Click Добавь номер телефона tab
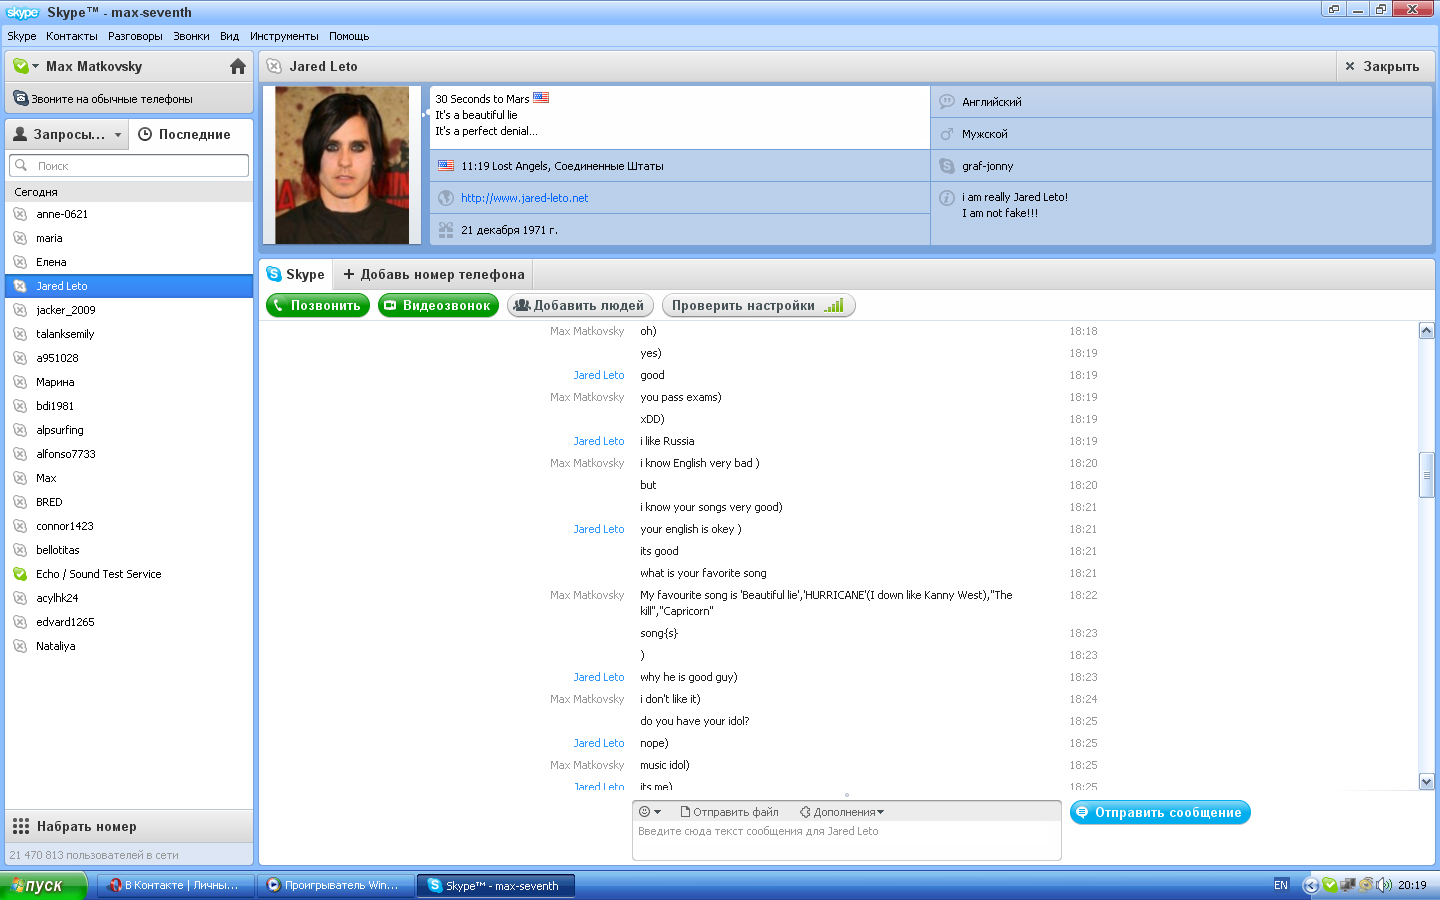Viewport: 1440px width, 900px height. 433,274
